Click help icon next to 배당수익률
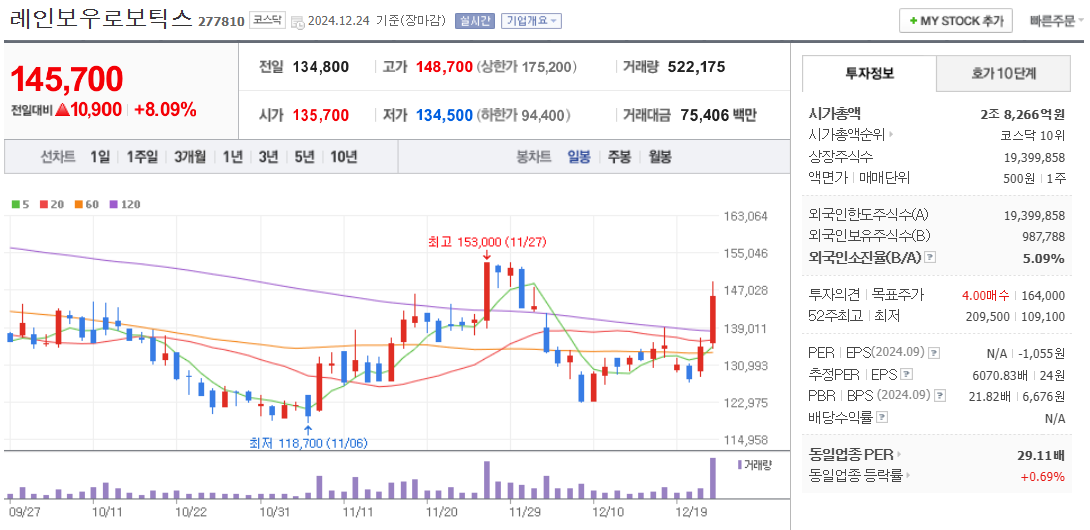The height and width of the screenshot is (530, 1090). pyautogui.click(x=882, y=417)
